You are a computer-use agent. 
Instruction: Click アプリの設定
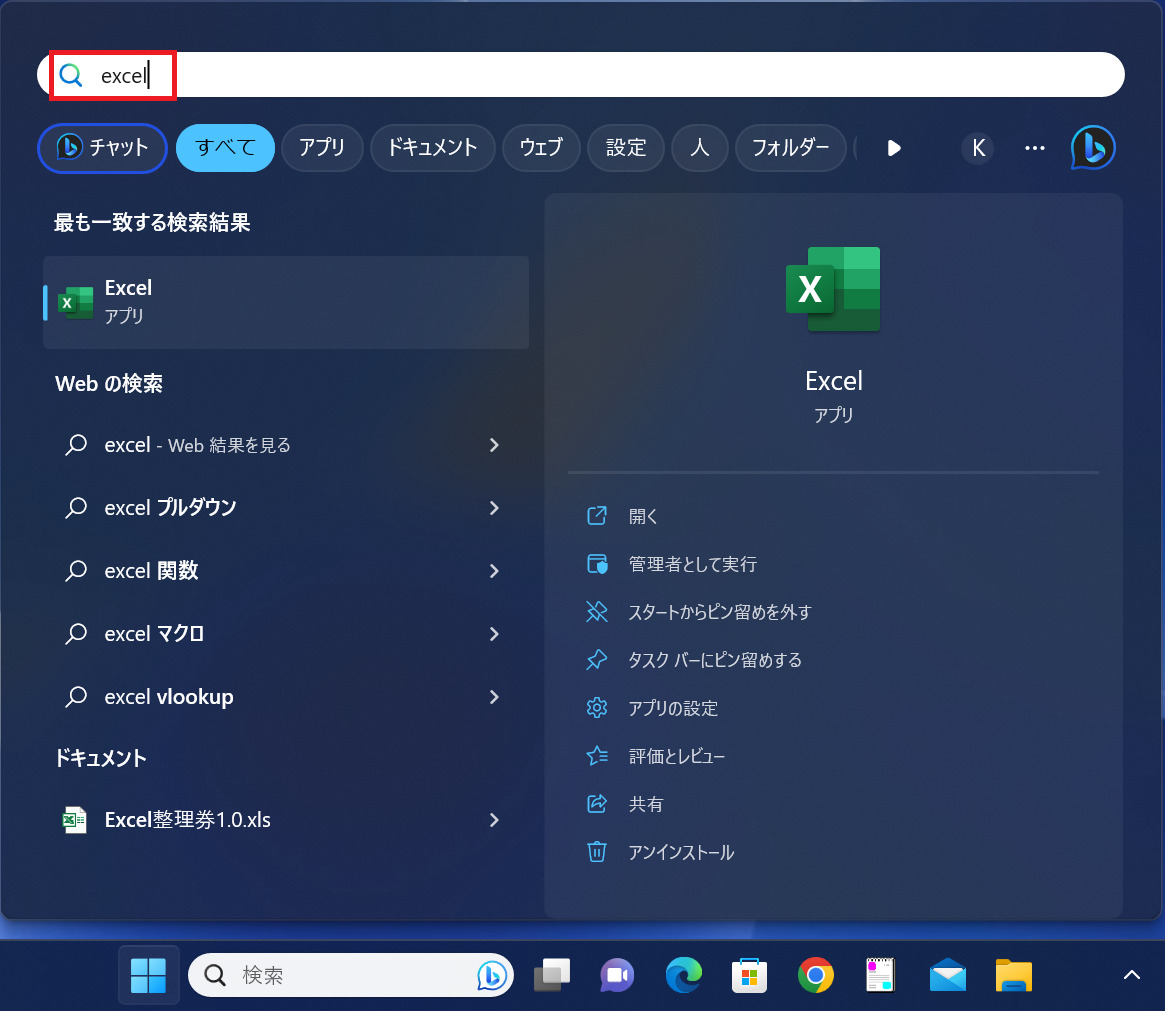tap(673, 709)
